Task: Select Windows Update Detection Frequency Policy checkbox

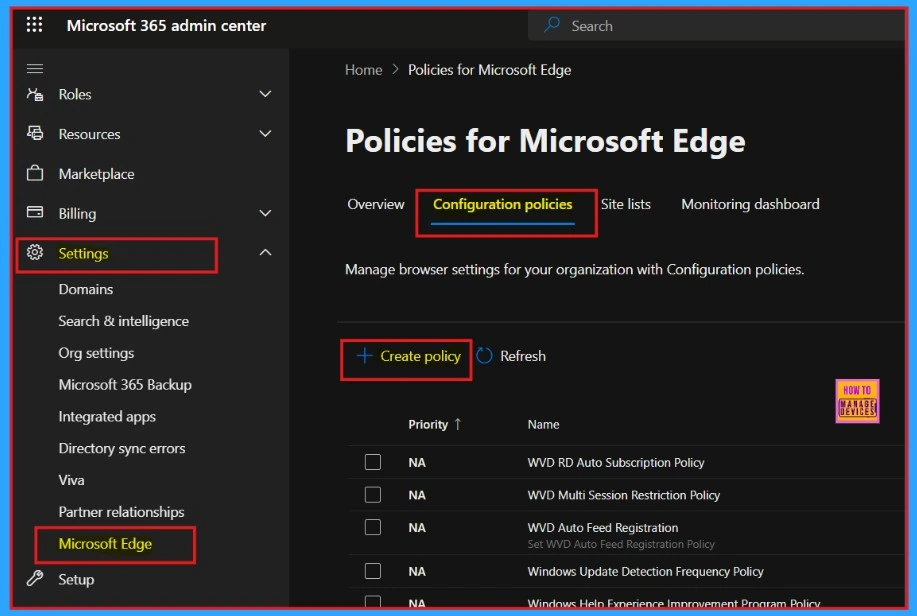Action: coord(373,571)
